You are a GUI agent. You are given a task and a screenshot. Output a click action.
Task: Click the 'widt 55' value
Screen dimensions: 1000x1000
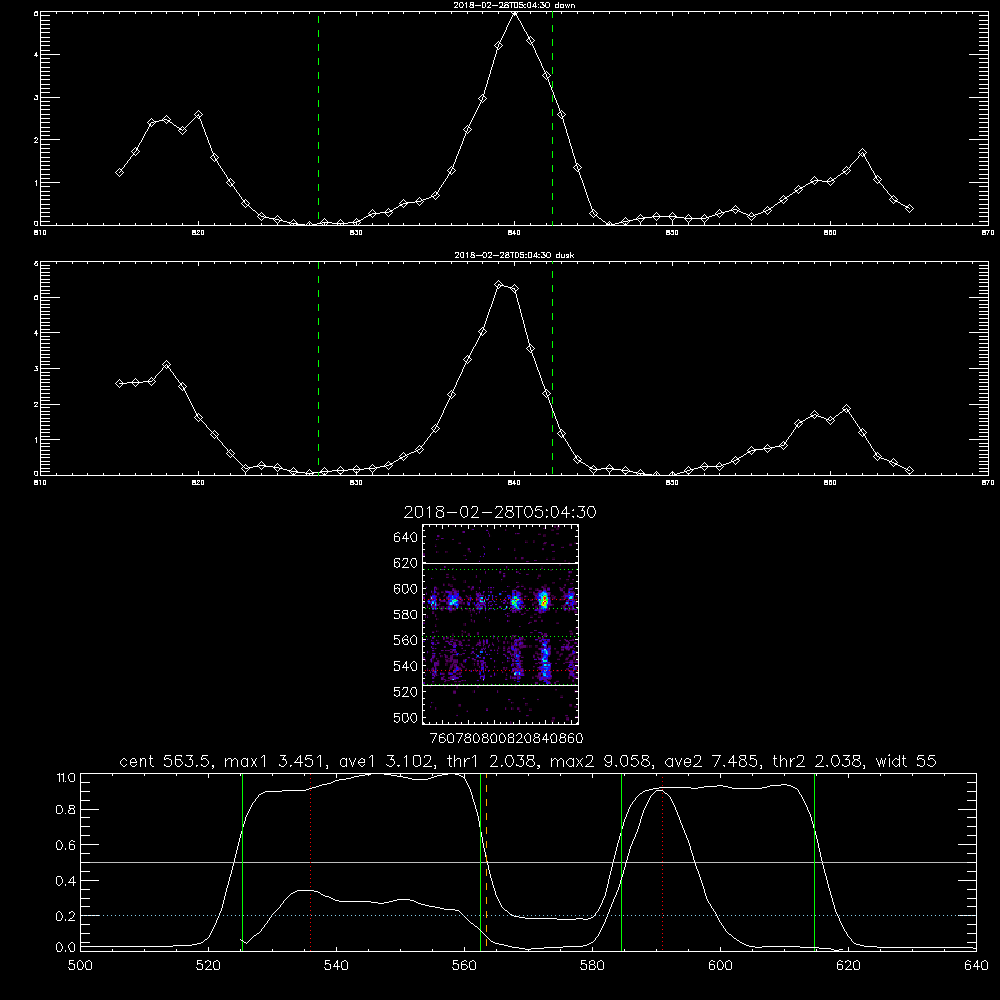[x=906, y=761]
